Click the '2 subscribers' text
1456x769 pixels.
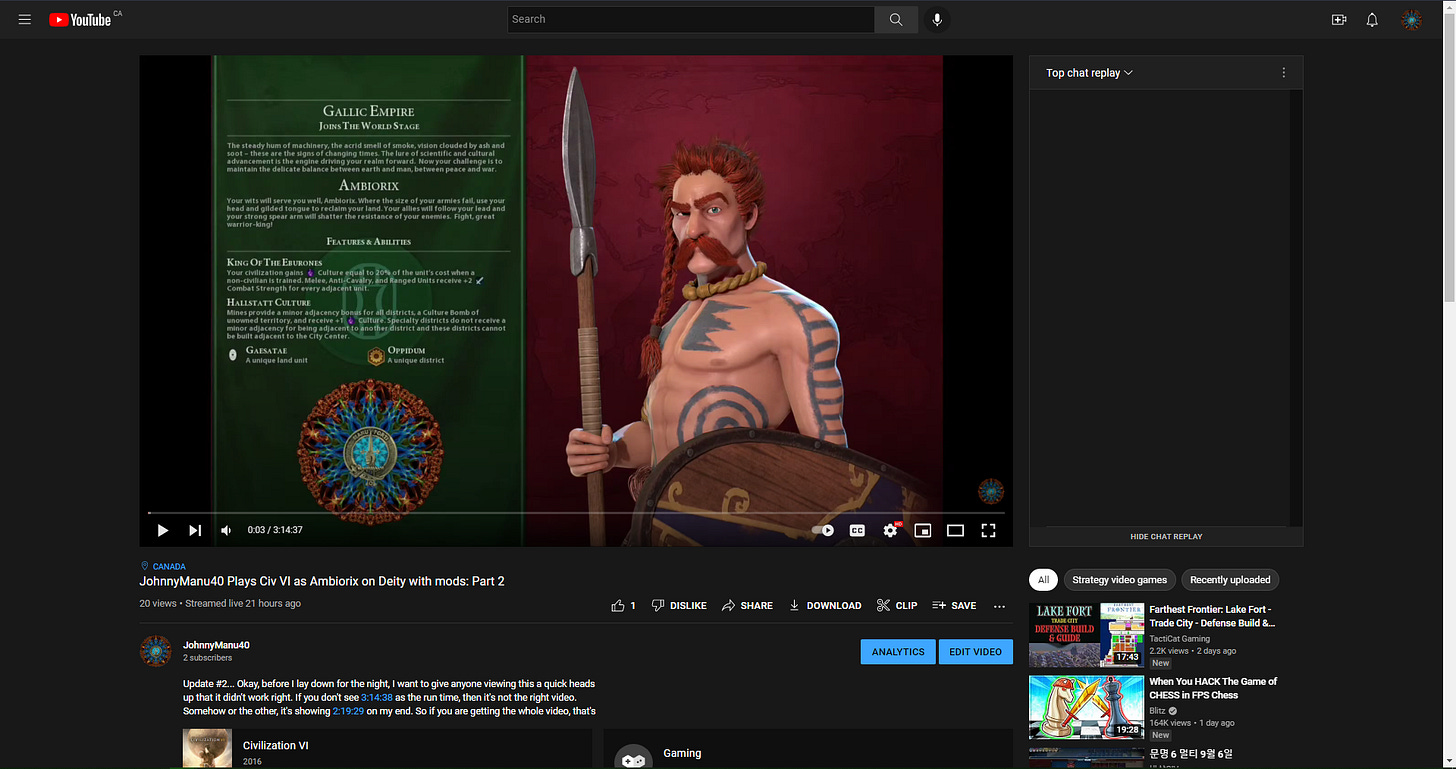(x=207, y=658)
